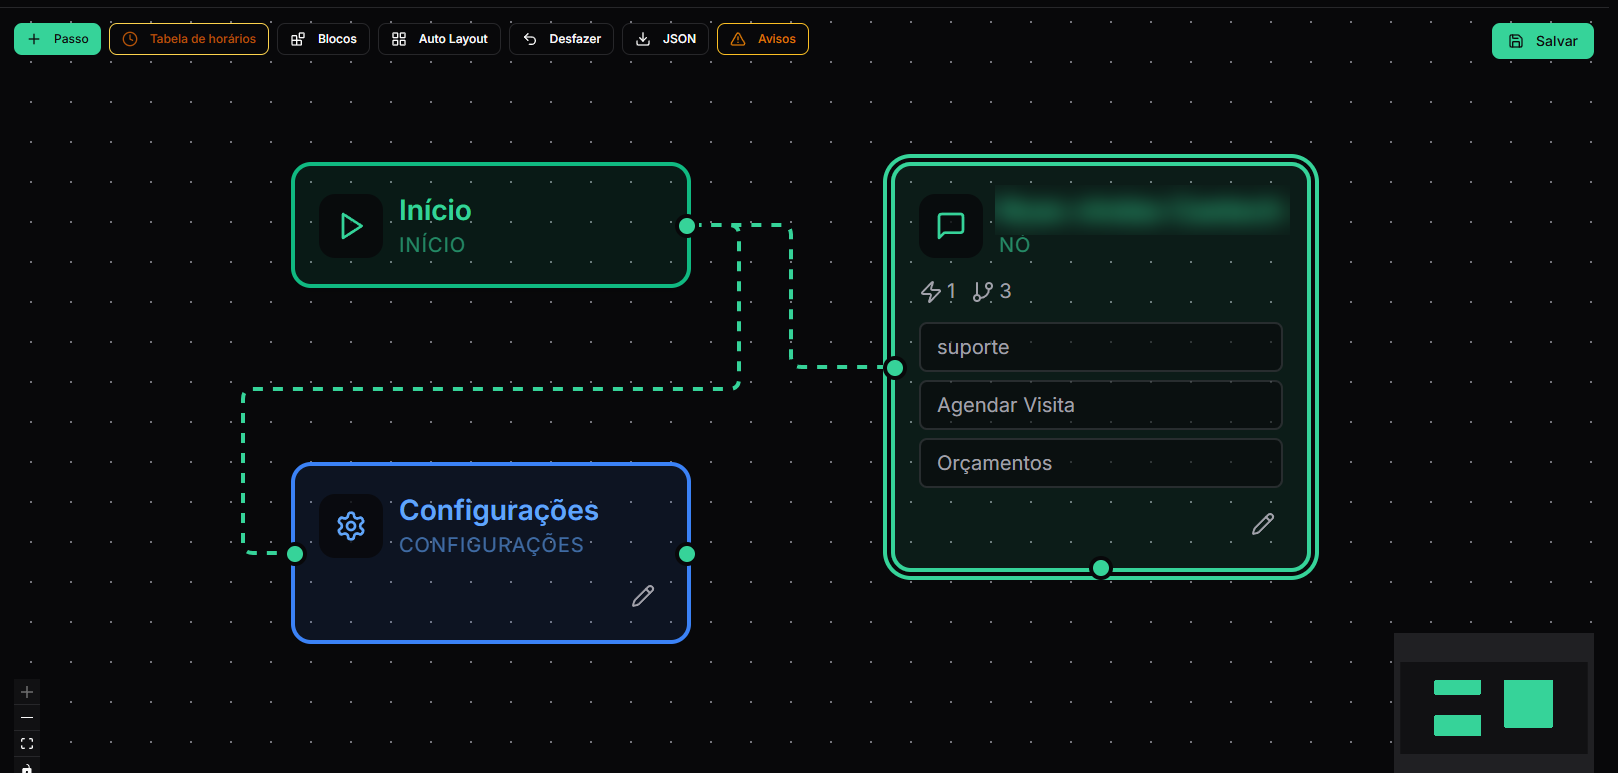
Task: Apply Auto Layout to the flow
Action: click(439, 39)
